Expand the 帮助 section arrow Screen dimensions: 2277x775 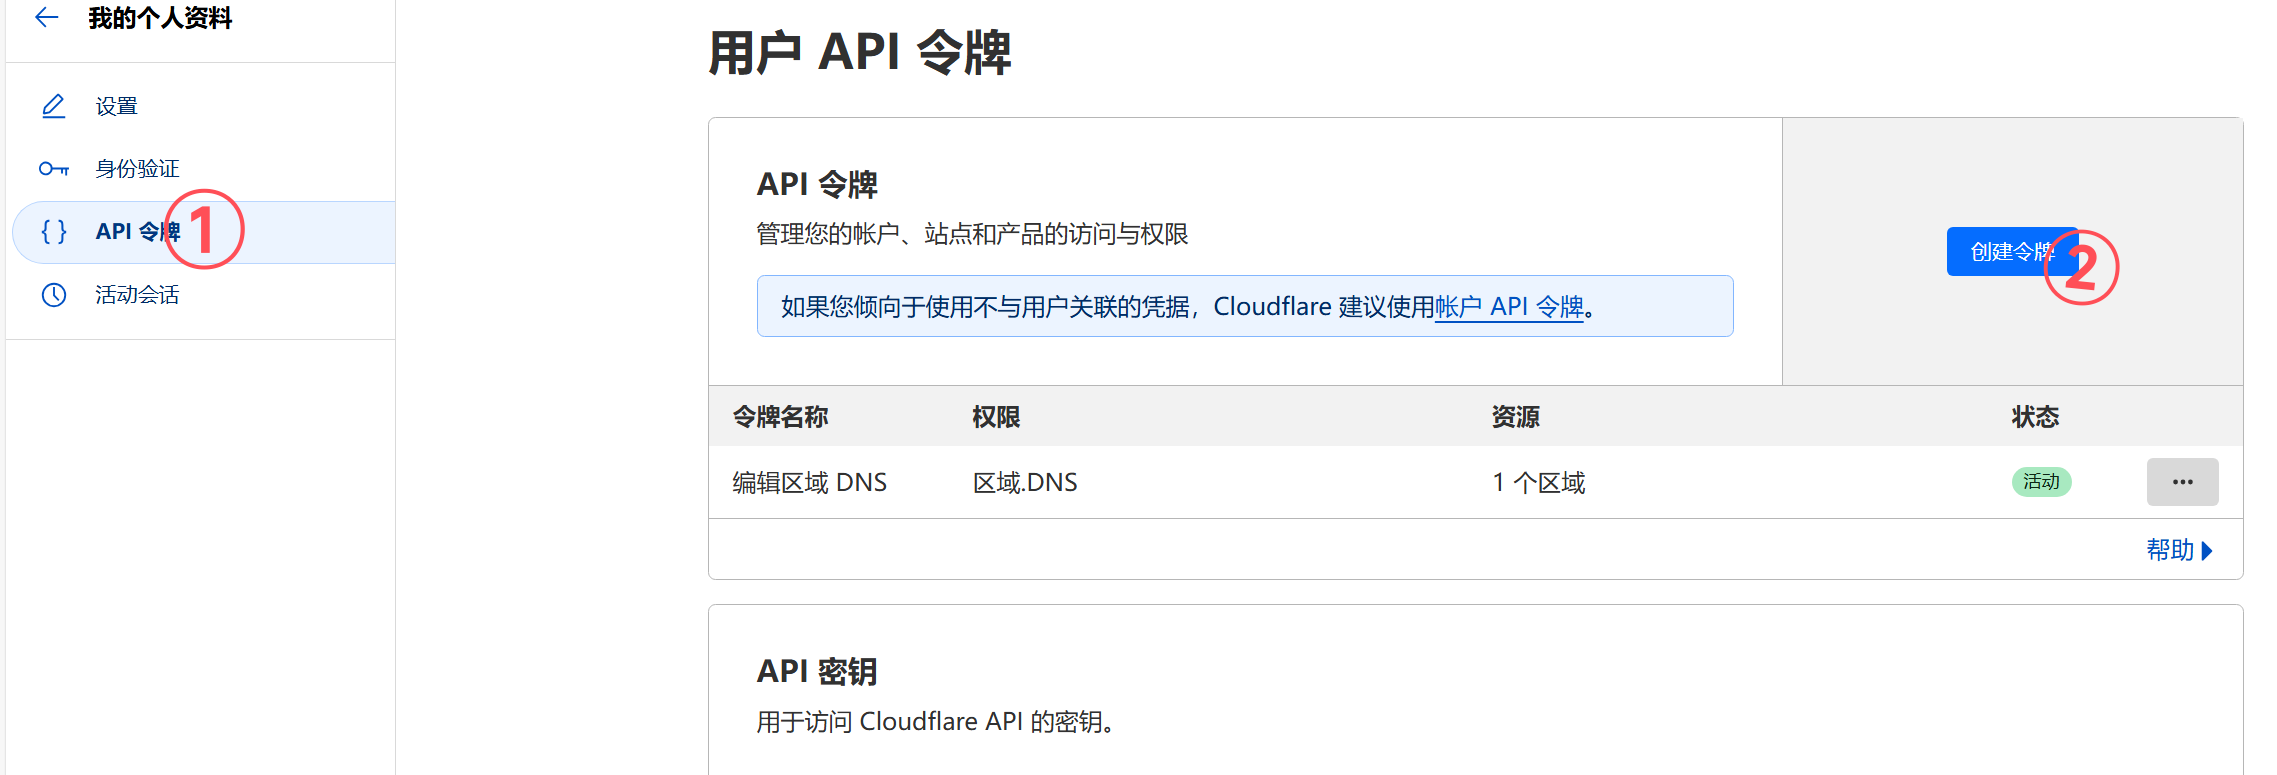2208,551
